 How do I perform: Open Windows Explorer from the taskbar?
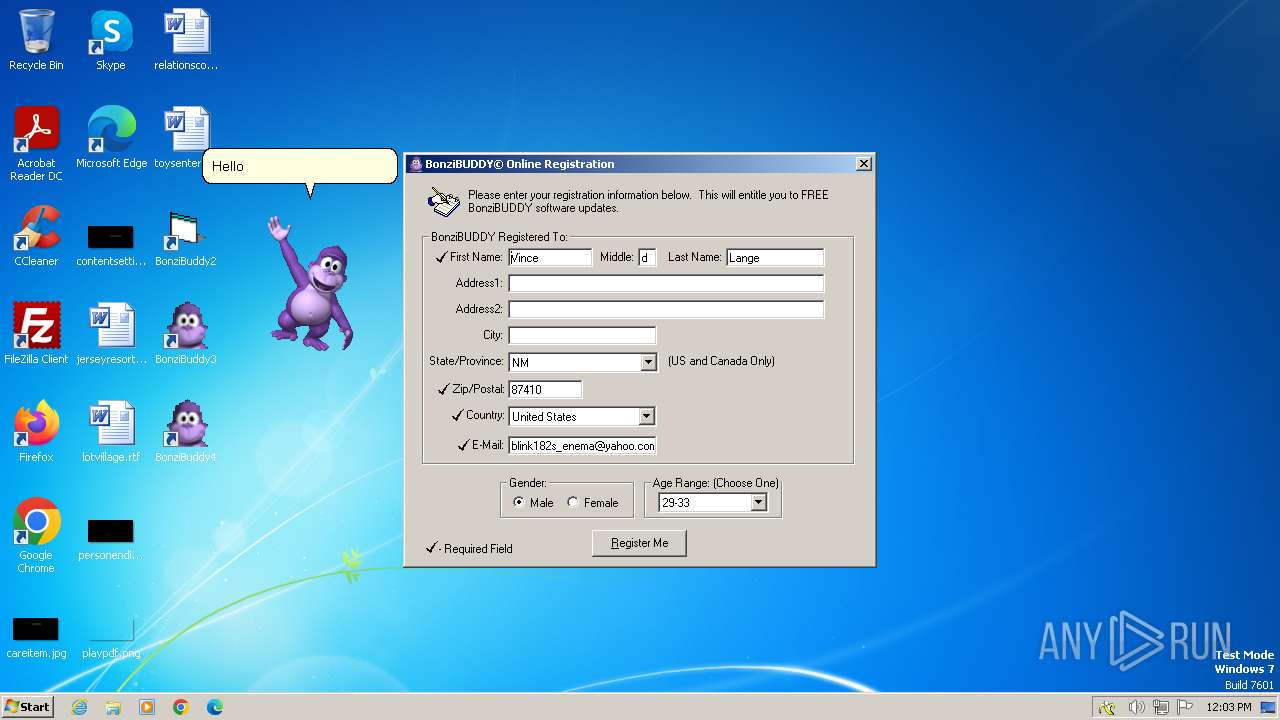pos(113,707)
